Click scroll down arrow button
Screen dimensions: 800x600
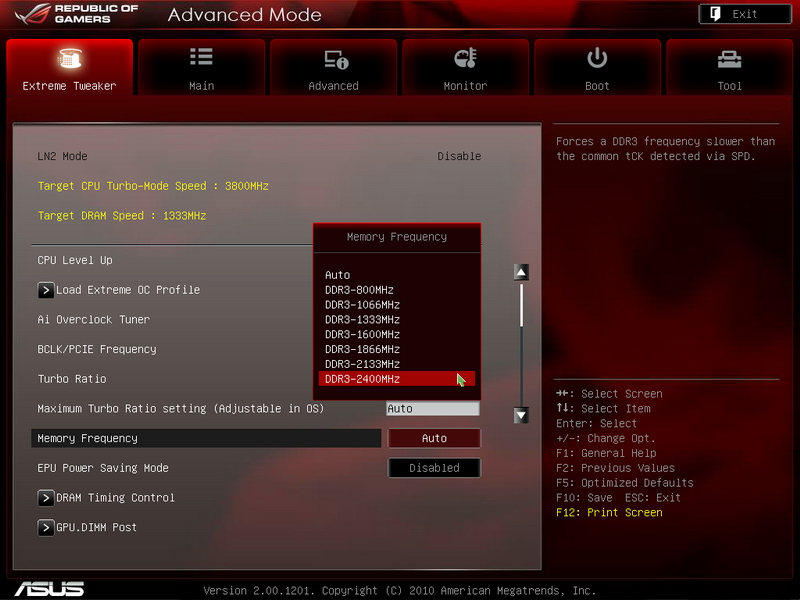(x=521, y=415)
